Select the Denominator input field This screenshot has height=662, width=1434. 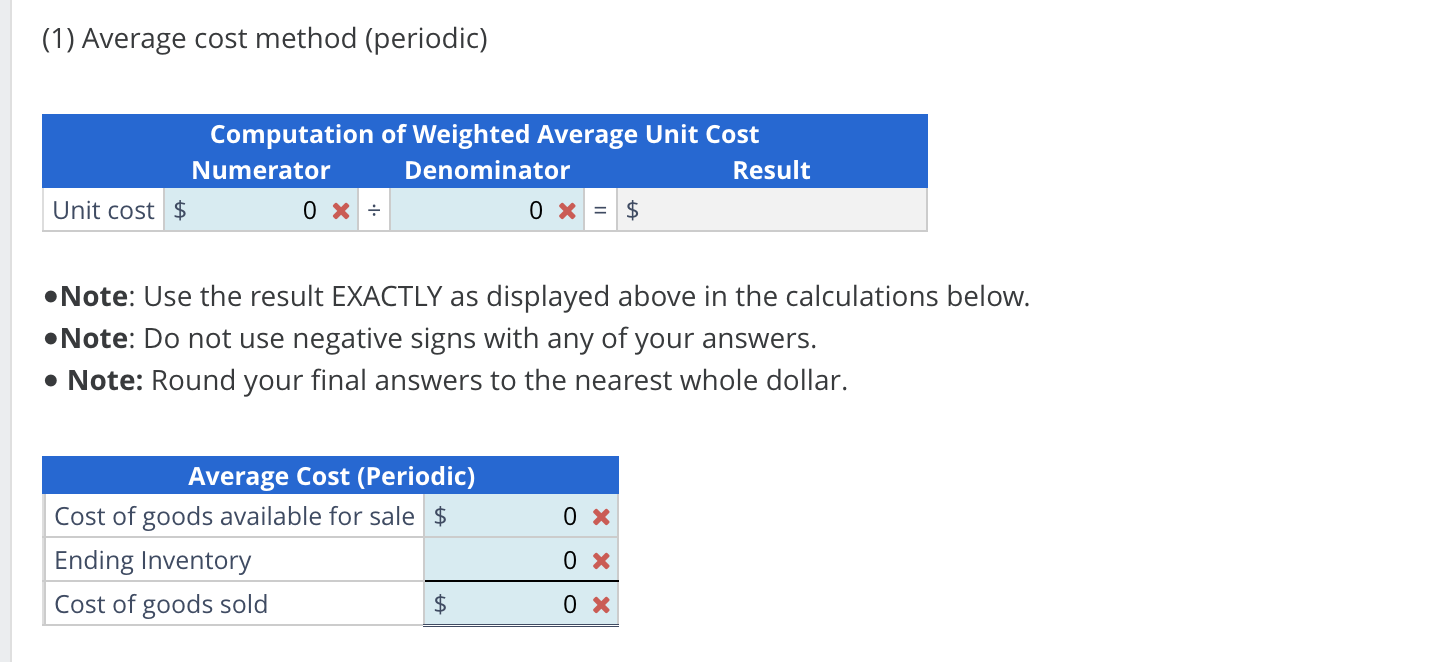[x=480, y=210]
